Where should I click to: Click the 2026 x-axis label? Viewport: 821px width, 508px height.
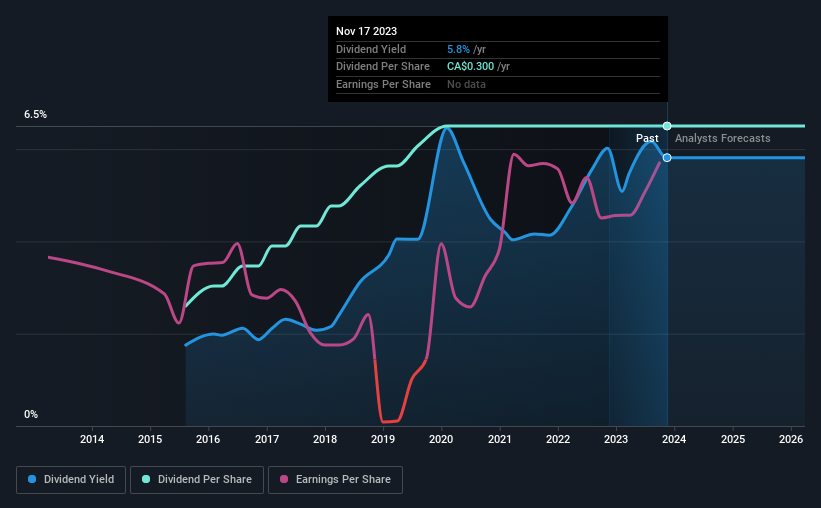pyautogui.click(x=791, y=439)
